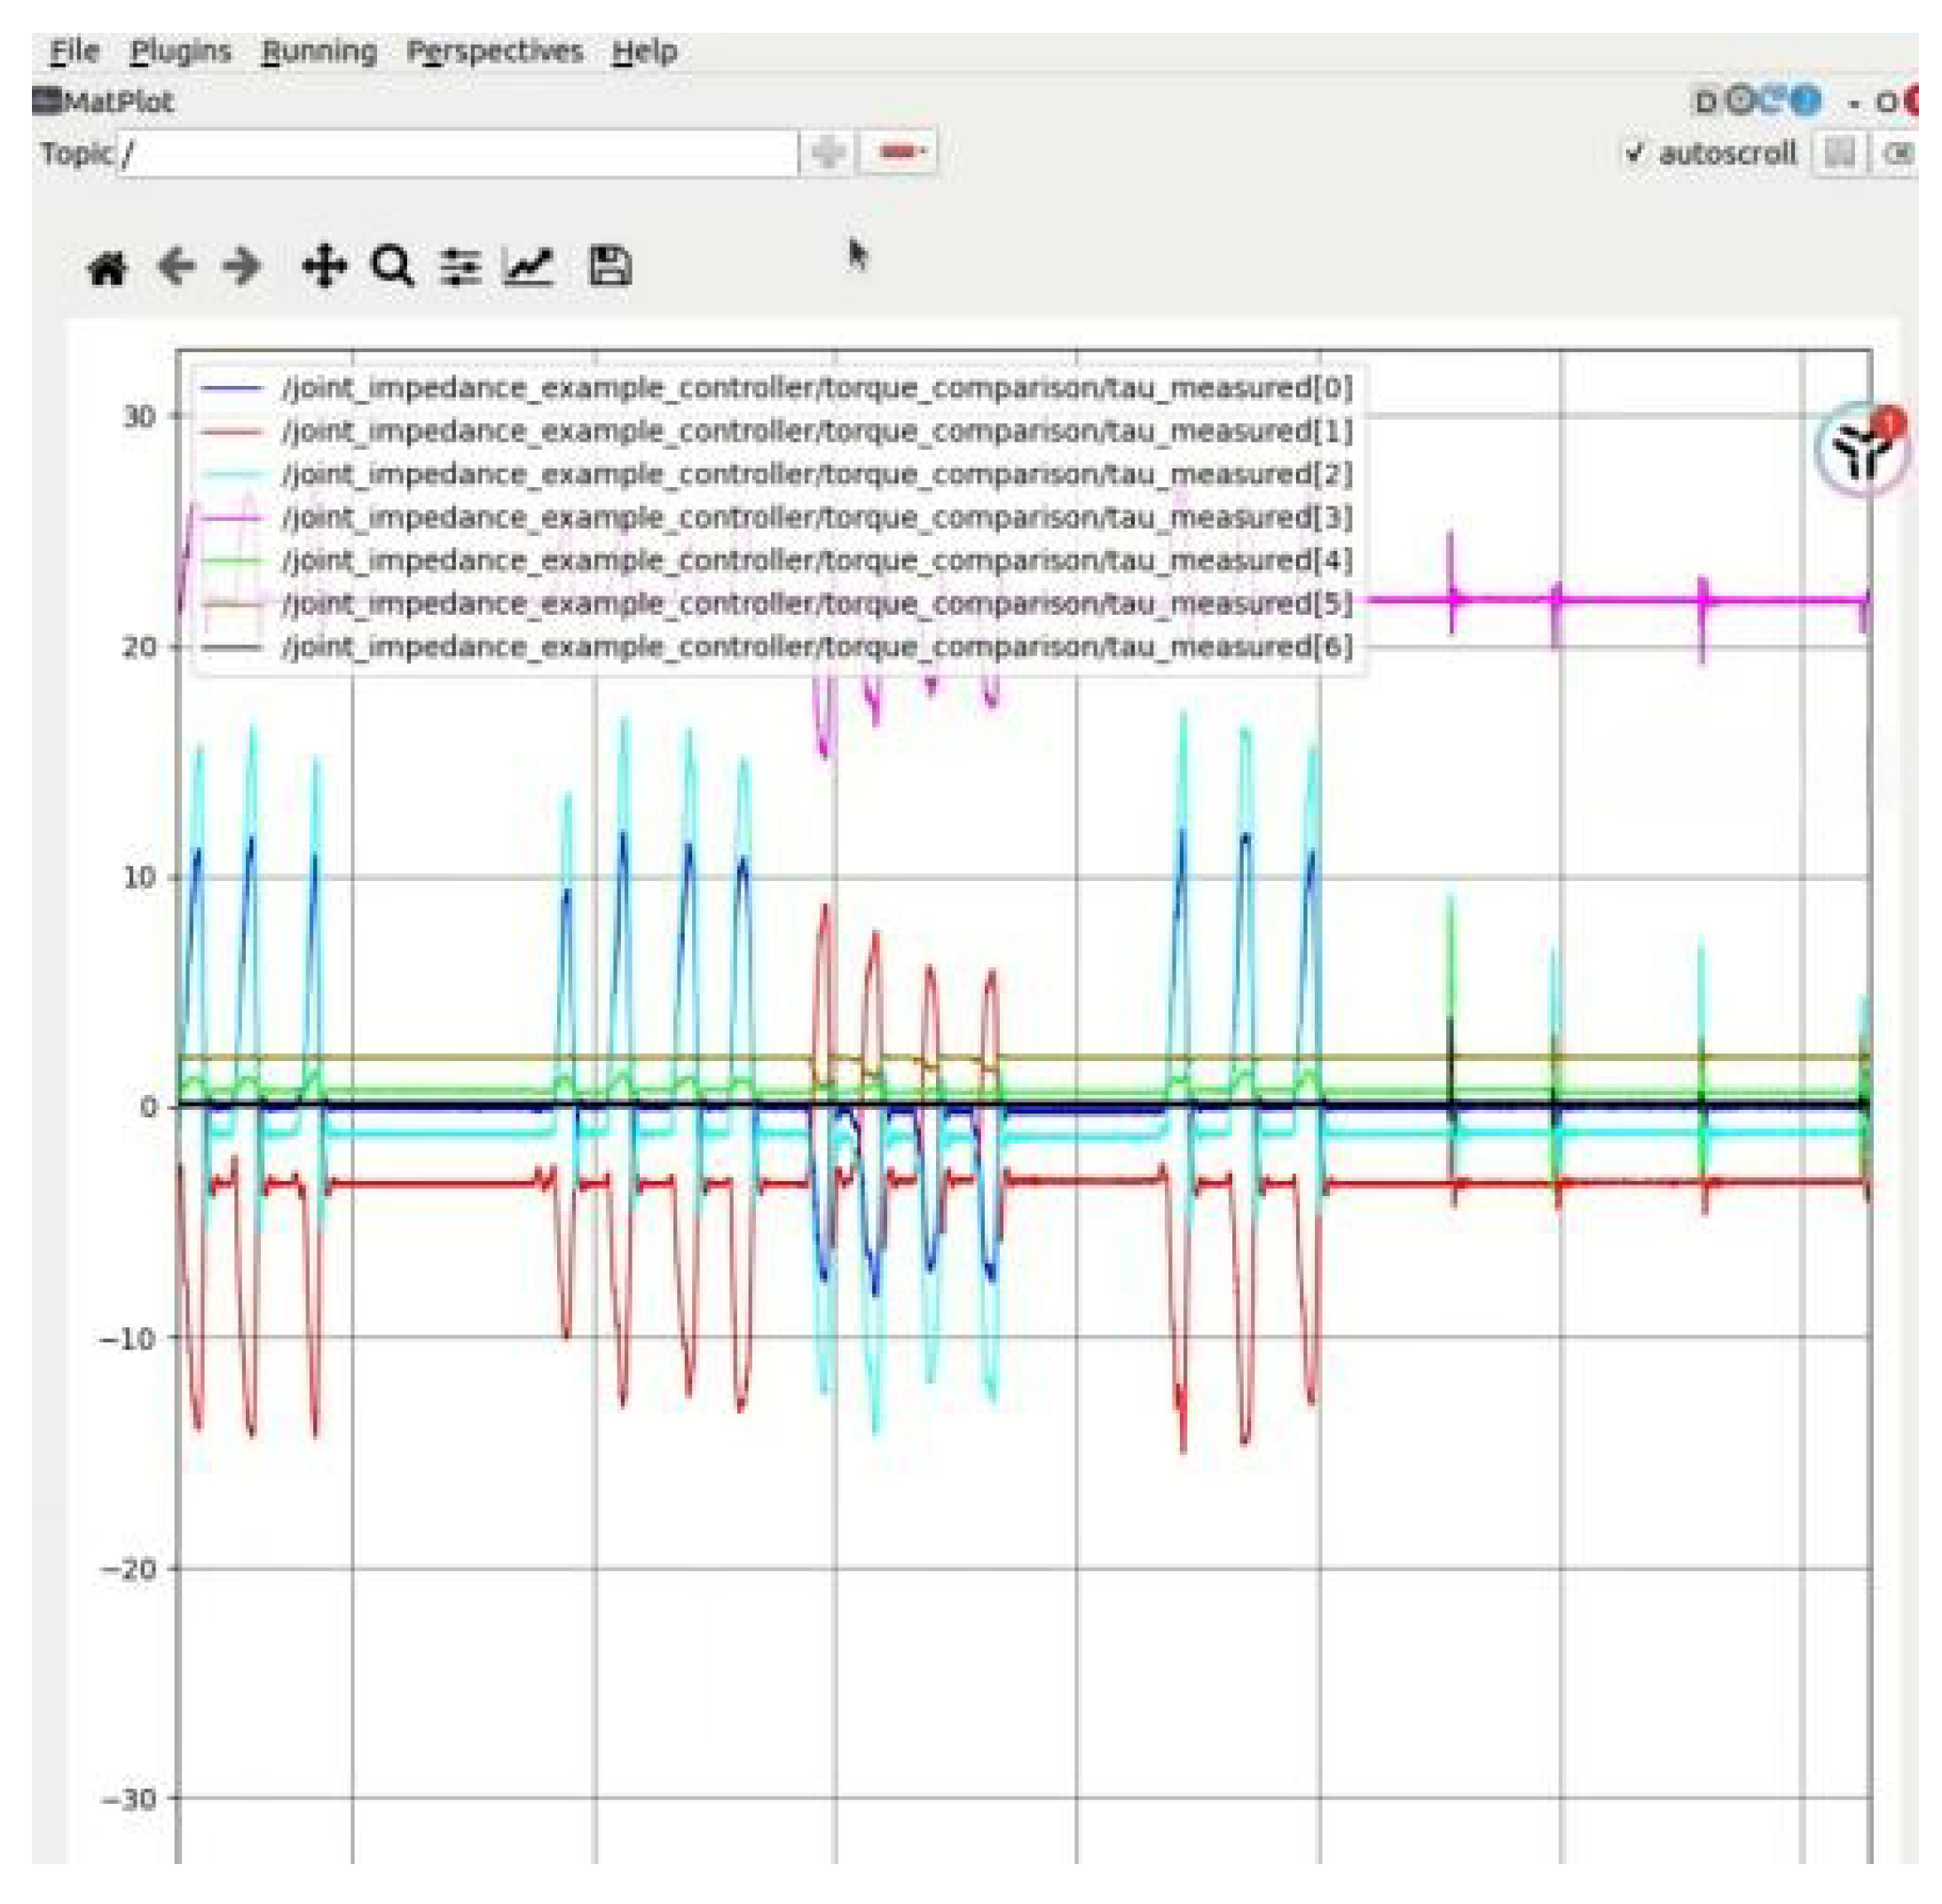Select the Pan axes tool

[x=323, y=267]
